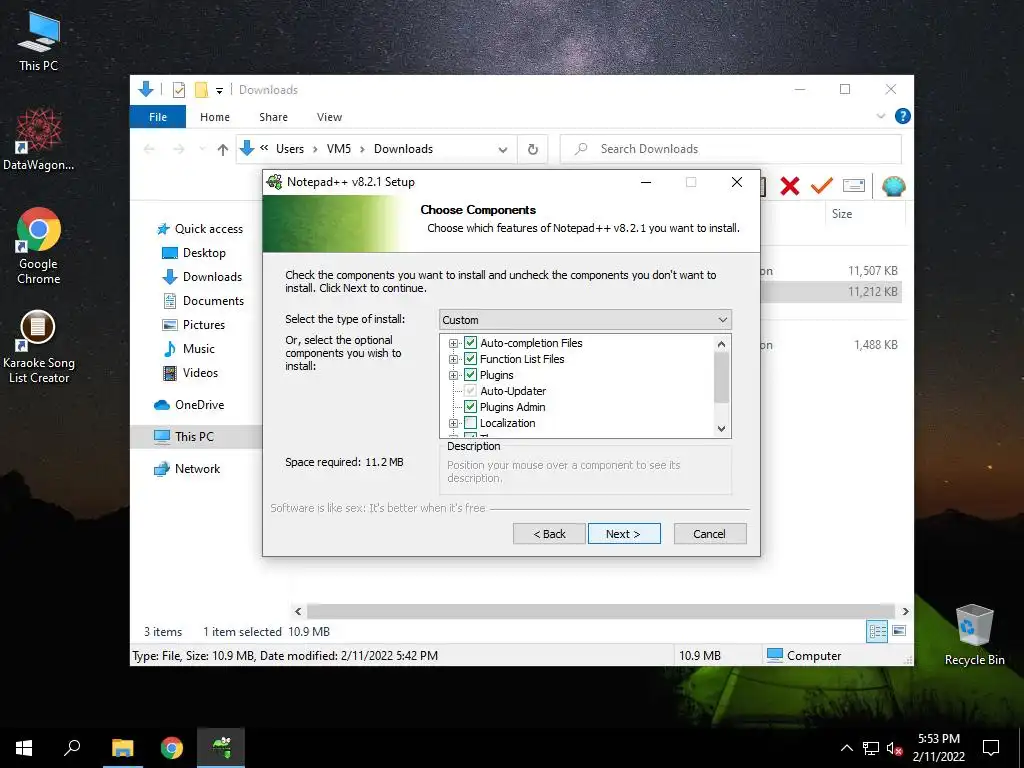The height and width of the screenshot is (768, 1024).
Task: Click the Search Downloads field
Action: (731, 149)
